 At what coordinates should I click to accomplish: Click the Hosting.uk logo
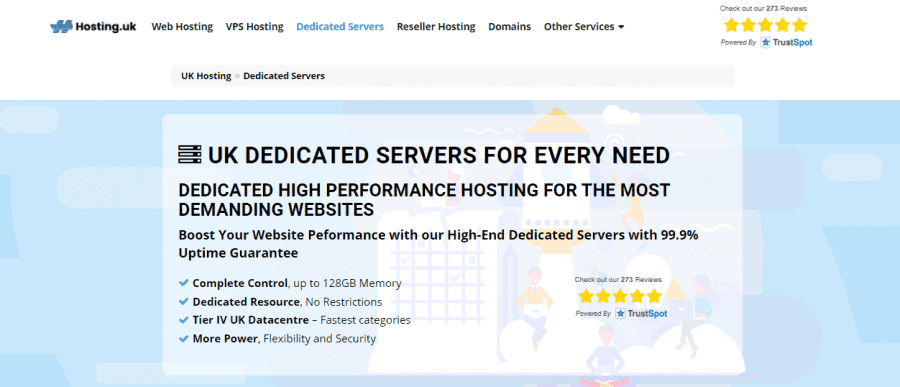pyautogui.click(x=93, y=26)
